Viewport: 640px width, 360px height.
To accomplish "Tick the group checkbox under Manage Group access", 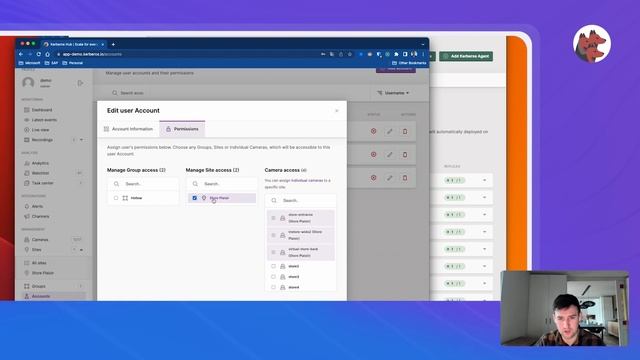I will (116, 198).
